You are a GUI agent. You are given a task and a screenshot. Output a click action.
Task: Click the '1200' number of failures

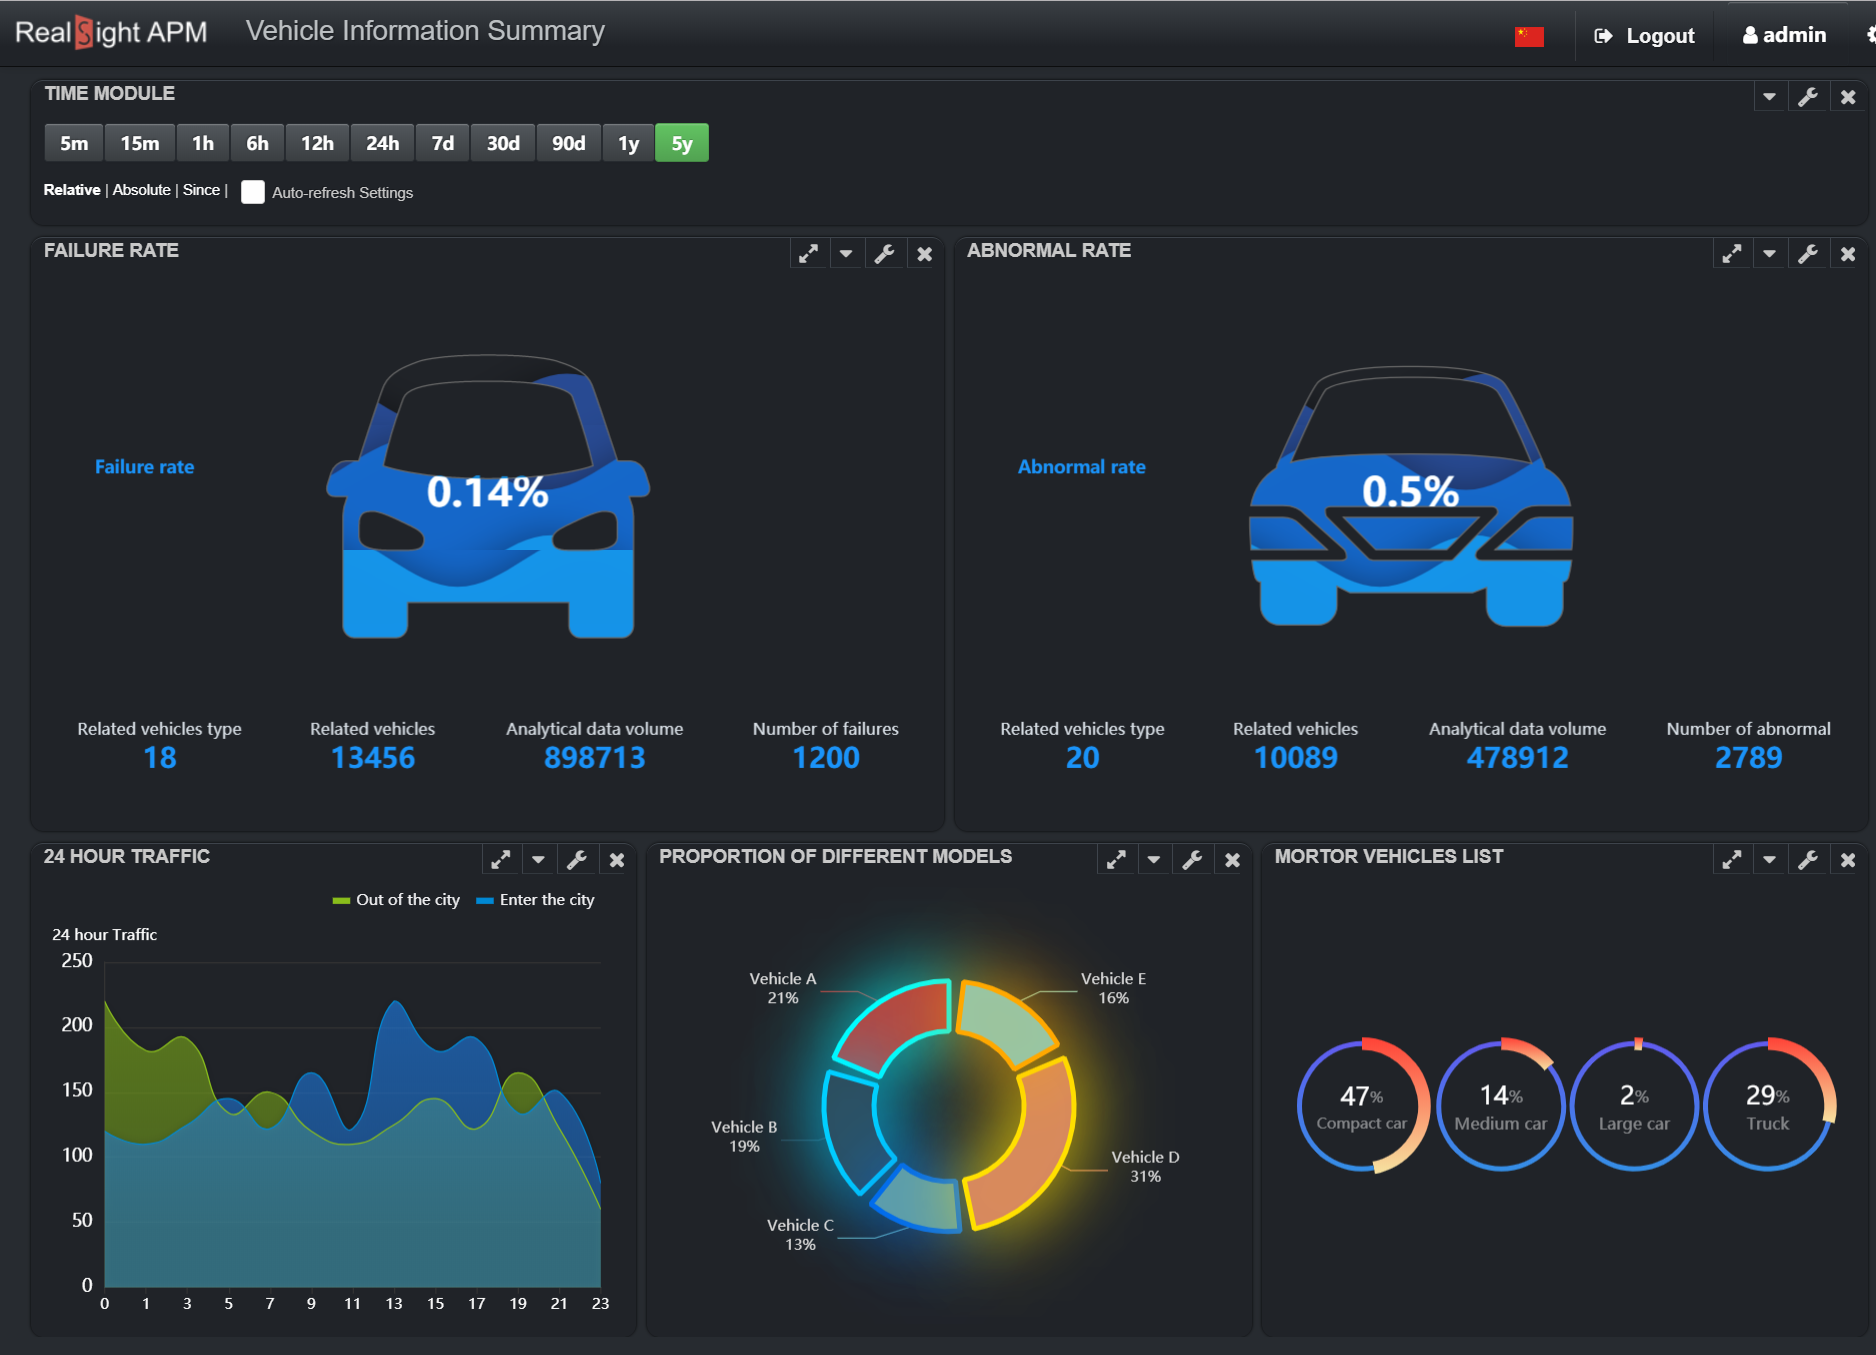click(x=826, y=758)
